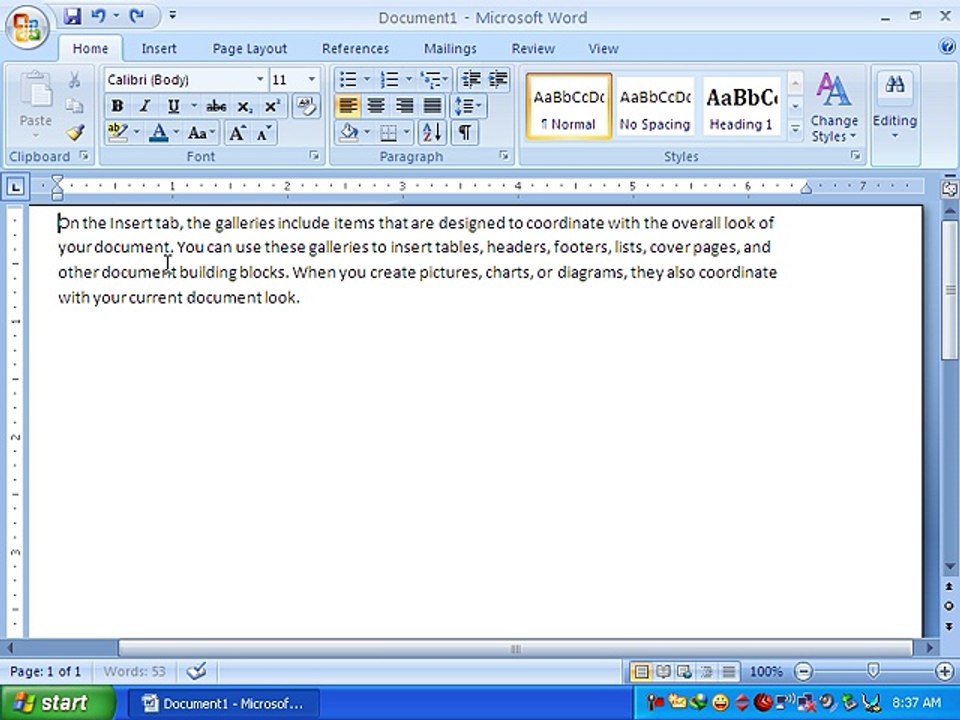Copy selection with the Copy icon
The image size is (960, 720).
click(74, 106)
